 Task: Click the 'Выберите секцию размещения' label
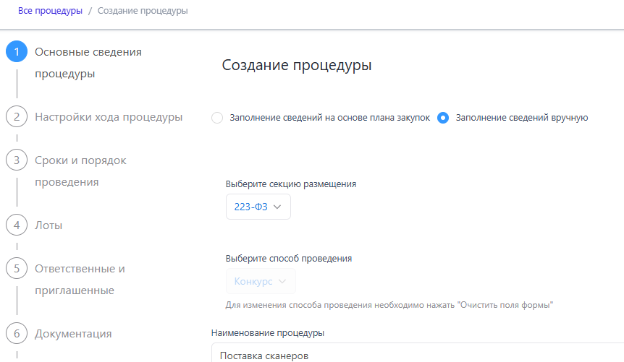click(291, 184)
